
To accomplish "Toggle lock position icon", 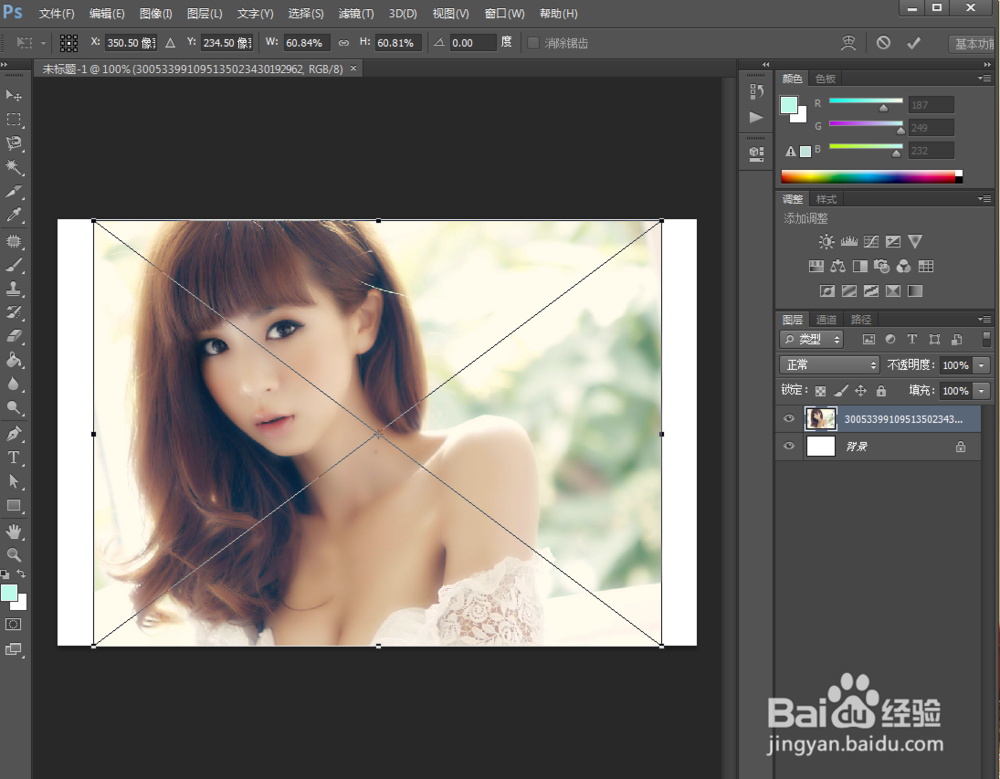I will [x=861, y=390].
